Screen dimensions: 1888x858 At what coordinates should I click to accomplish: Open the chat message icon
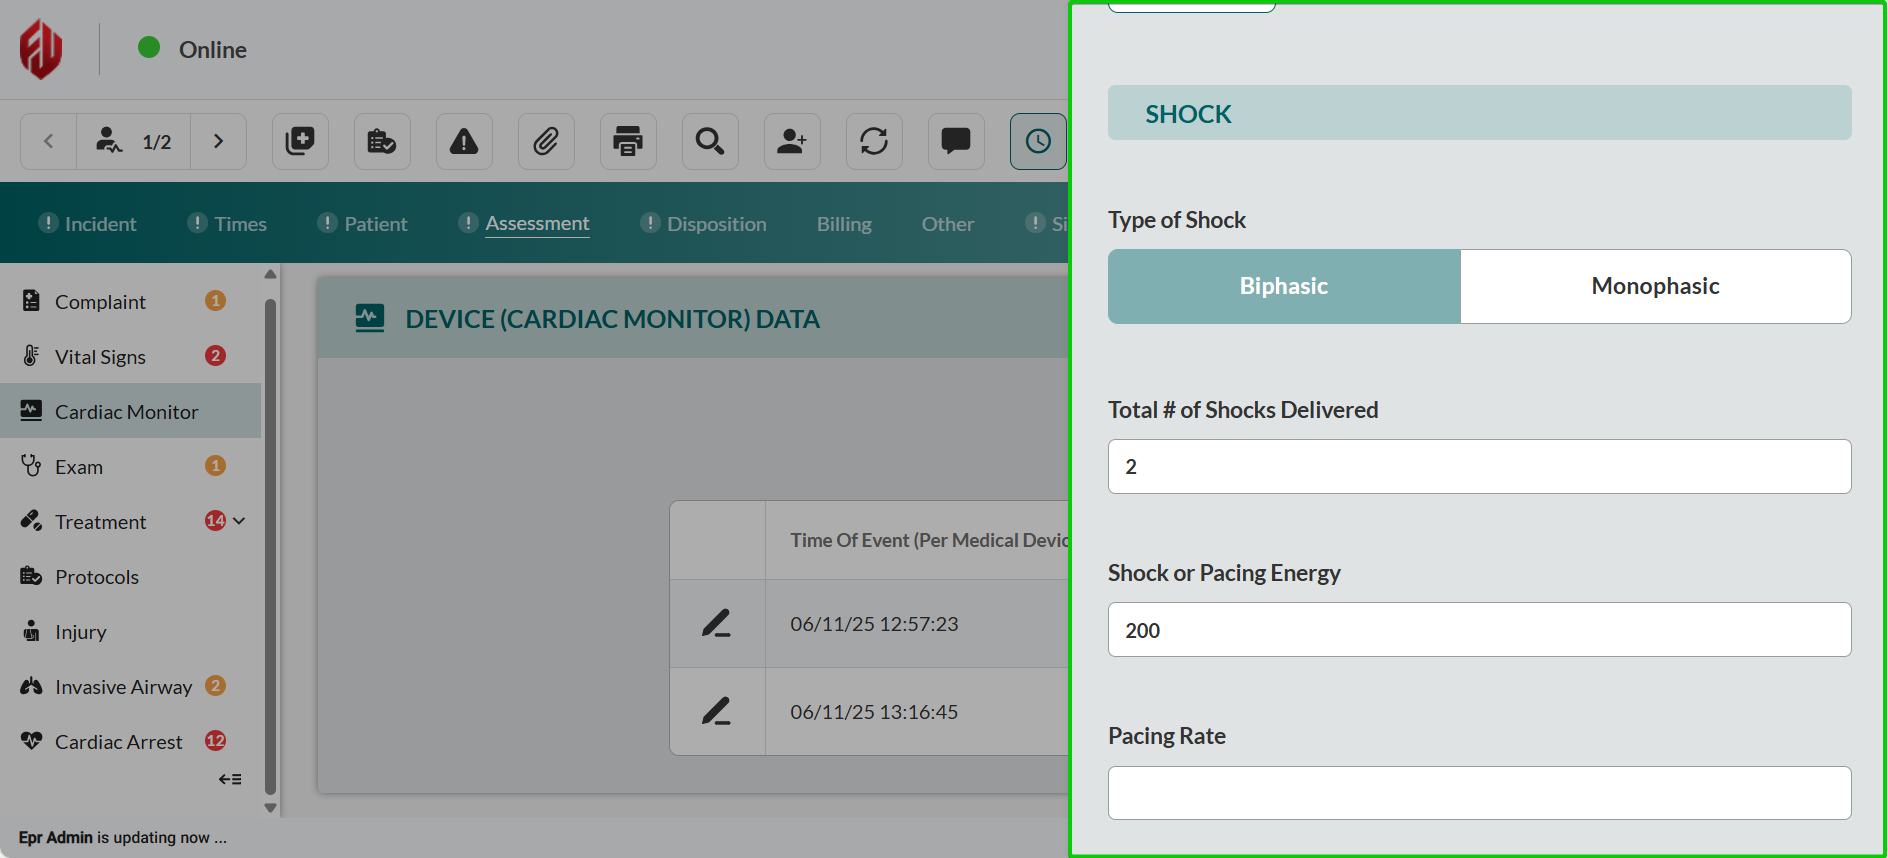tap(956, 141)
